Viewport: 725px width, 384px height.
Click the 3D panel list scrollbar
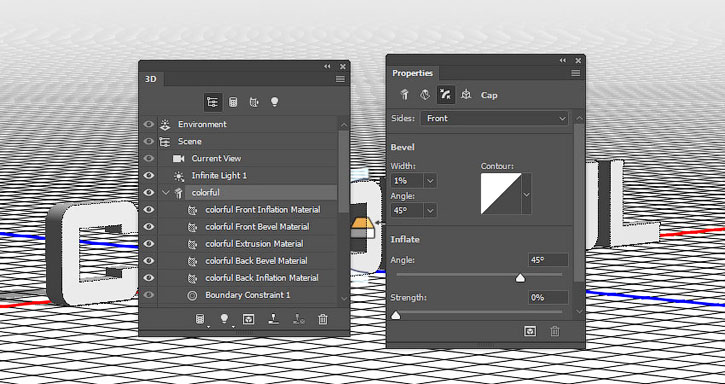344,172
